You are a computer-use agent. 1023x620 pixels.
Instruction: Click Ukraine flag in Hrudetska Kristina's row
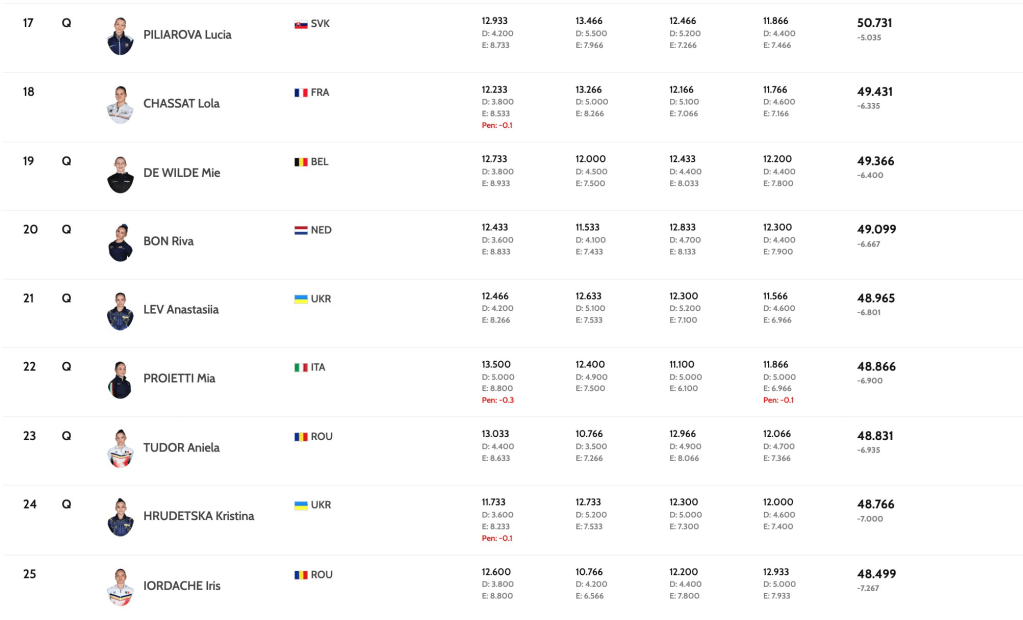pyautogui.click(x=300, y=506)
